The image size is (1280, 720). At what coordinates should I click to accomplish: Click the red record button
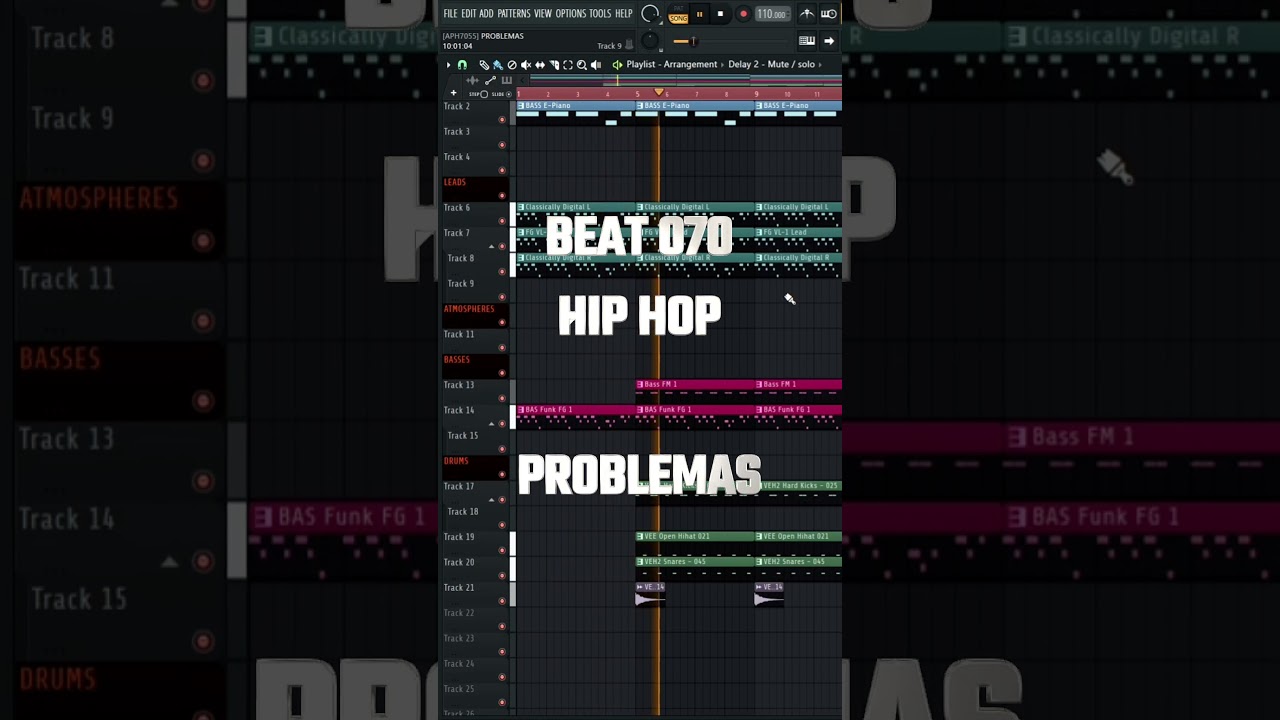743,14
